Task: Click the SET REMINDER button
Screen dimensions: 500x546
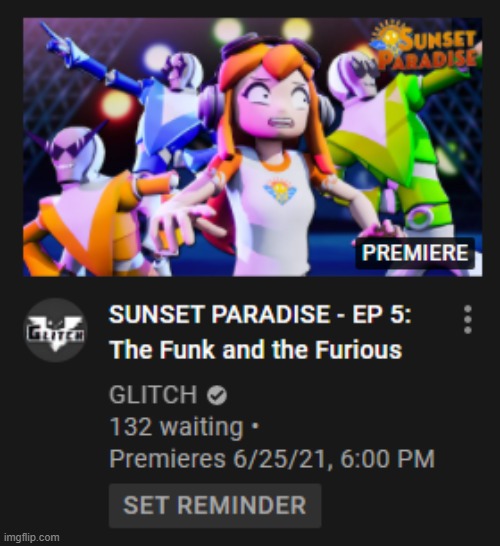Action: coord(215,505)
